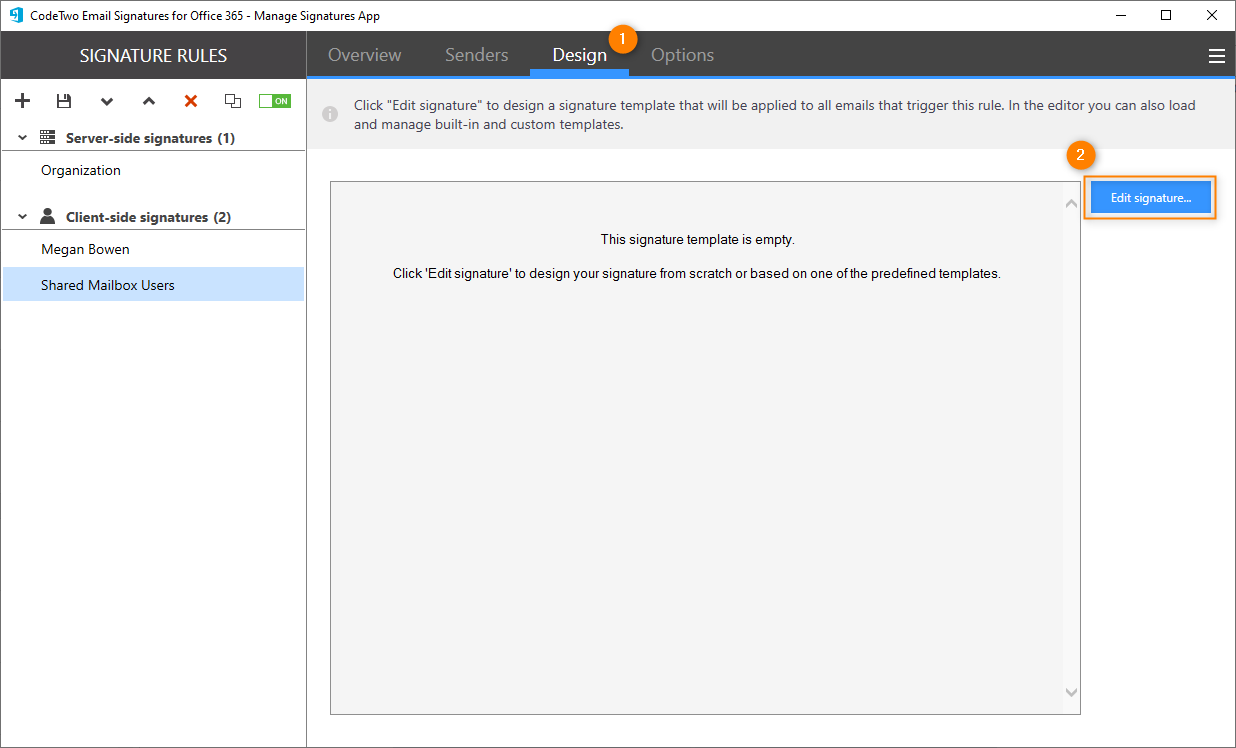The image size is (1236, 748).
Task: Click the scroll-down arrow of the preview scrollbar
Action: click(1070, 691)
